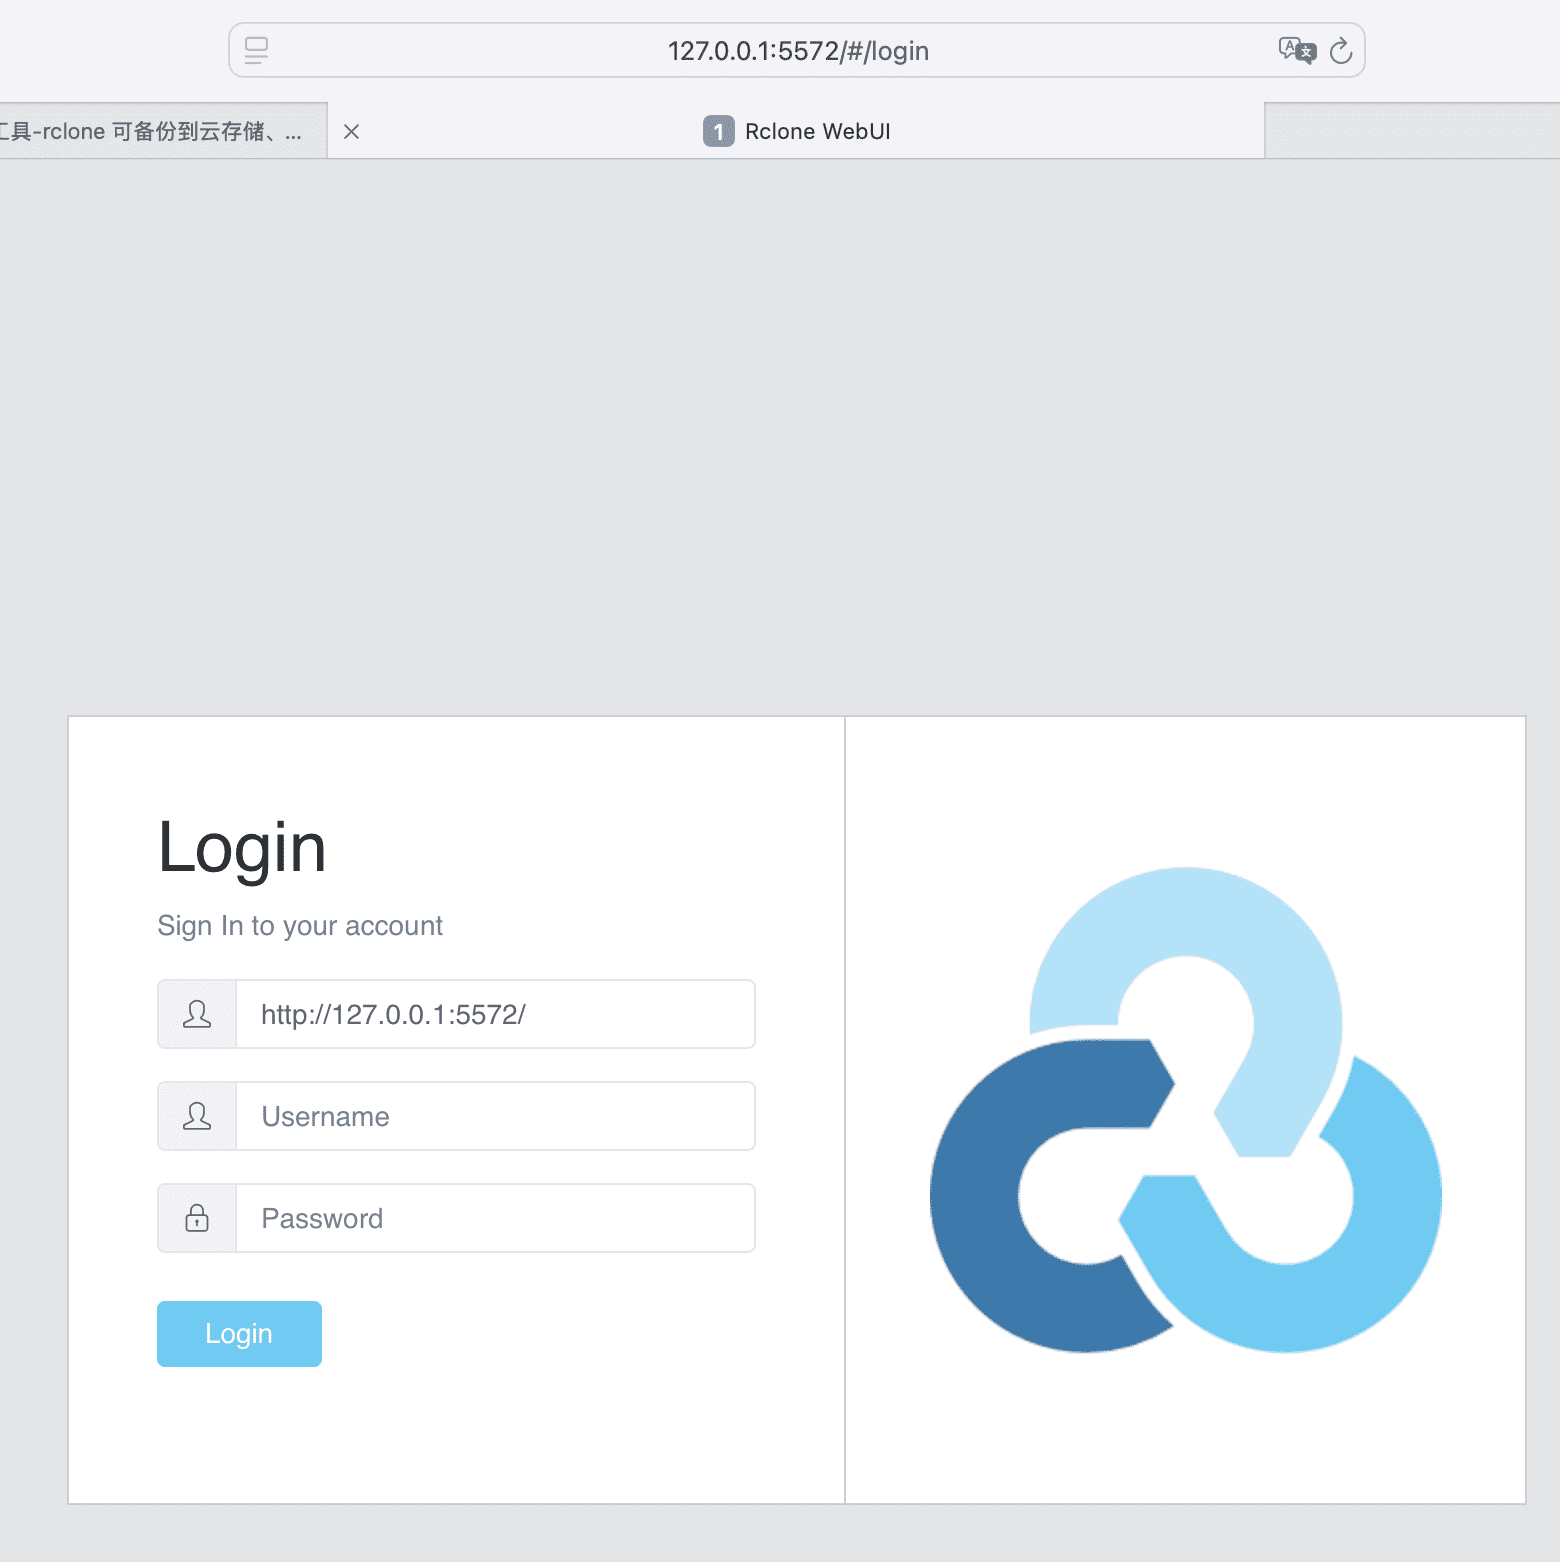Screen dimensions: 1560x1562
Task: Click the user icon beside Username field
Action: point(197,1116)
